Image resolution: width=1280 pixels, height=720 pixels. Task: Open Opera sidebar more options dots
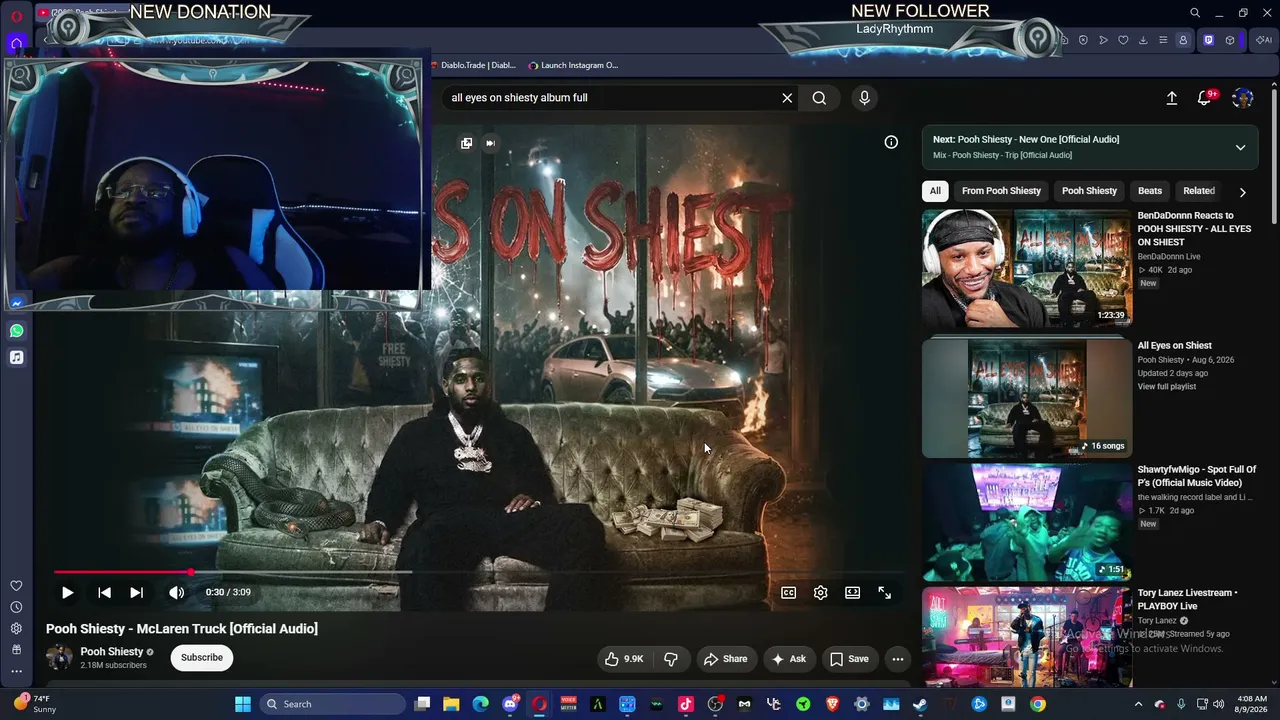16,671
